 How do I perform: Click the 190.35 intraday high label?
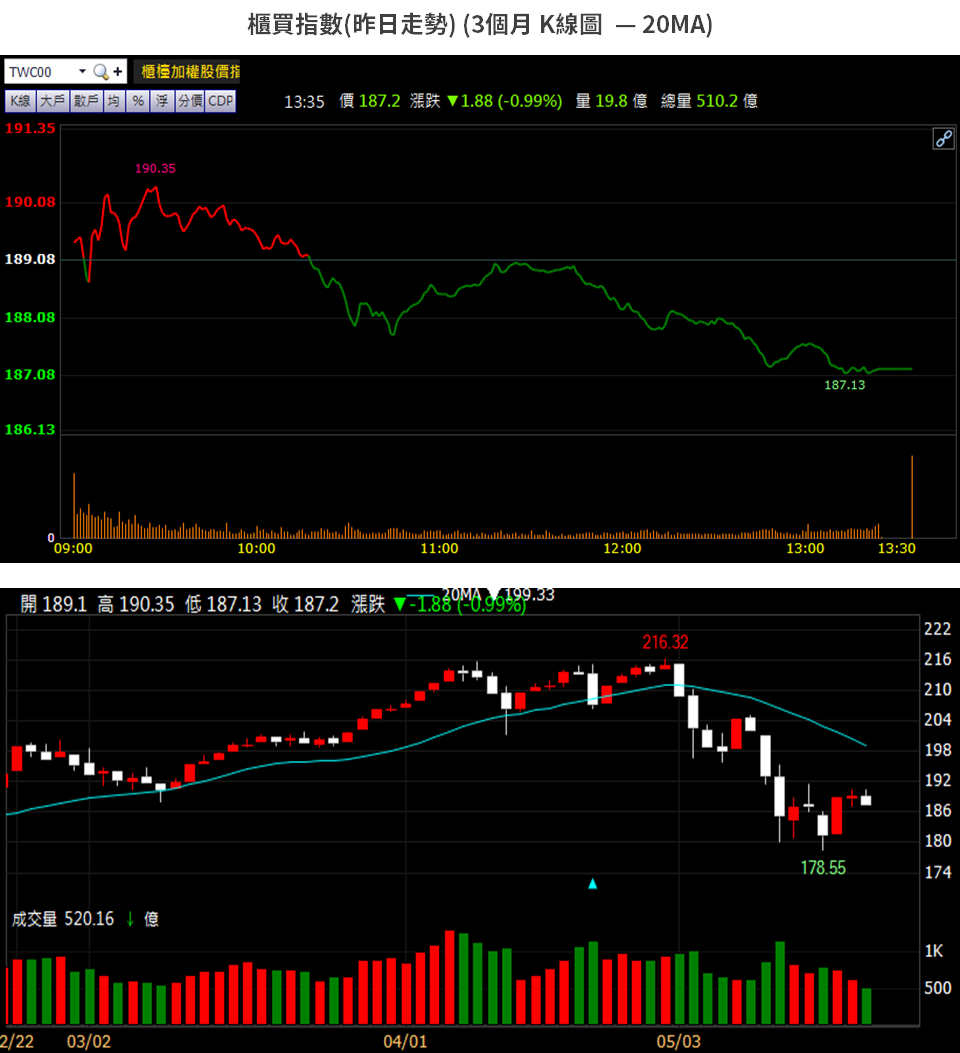click(x=155, y=169)
